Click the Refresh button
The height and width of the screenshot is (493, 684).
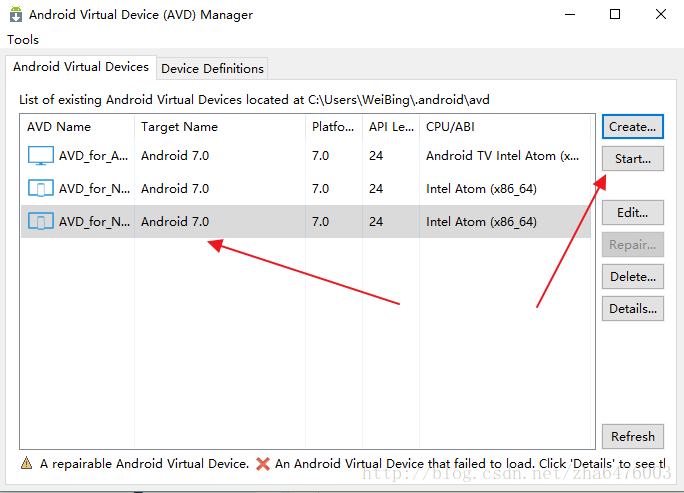pyautogui.click(x=633, y=437)
